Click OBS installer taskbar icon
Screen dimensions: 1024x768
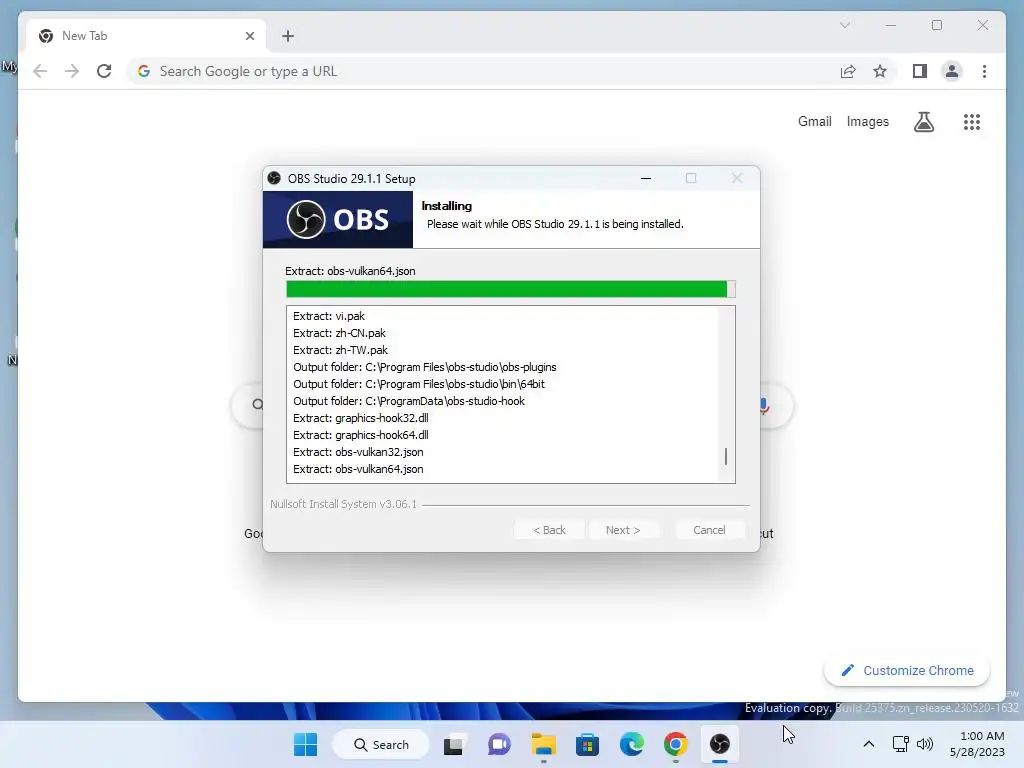[720, 744]
